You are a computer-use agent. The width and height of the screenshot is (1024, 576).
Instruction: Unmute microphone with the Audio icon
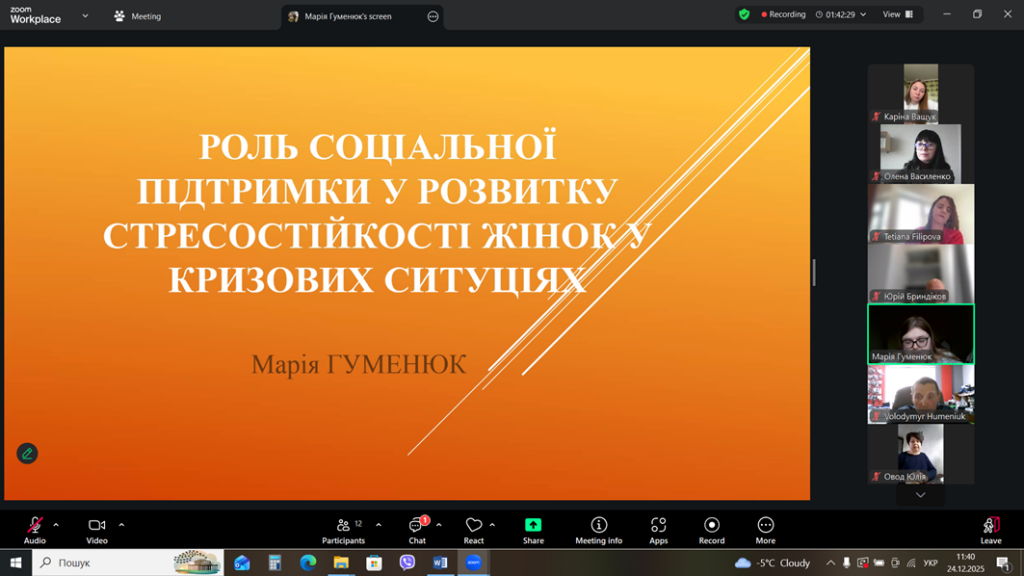pyautogui.click(x=35, y=526)
